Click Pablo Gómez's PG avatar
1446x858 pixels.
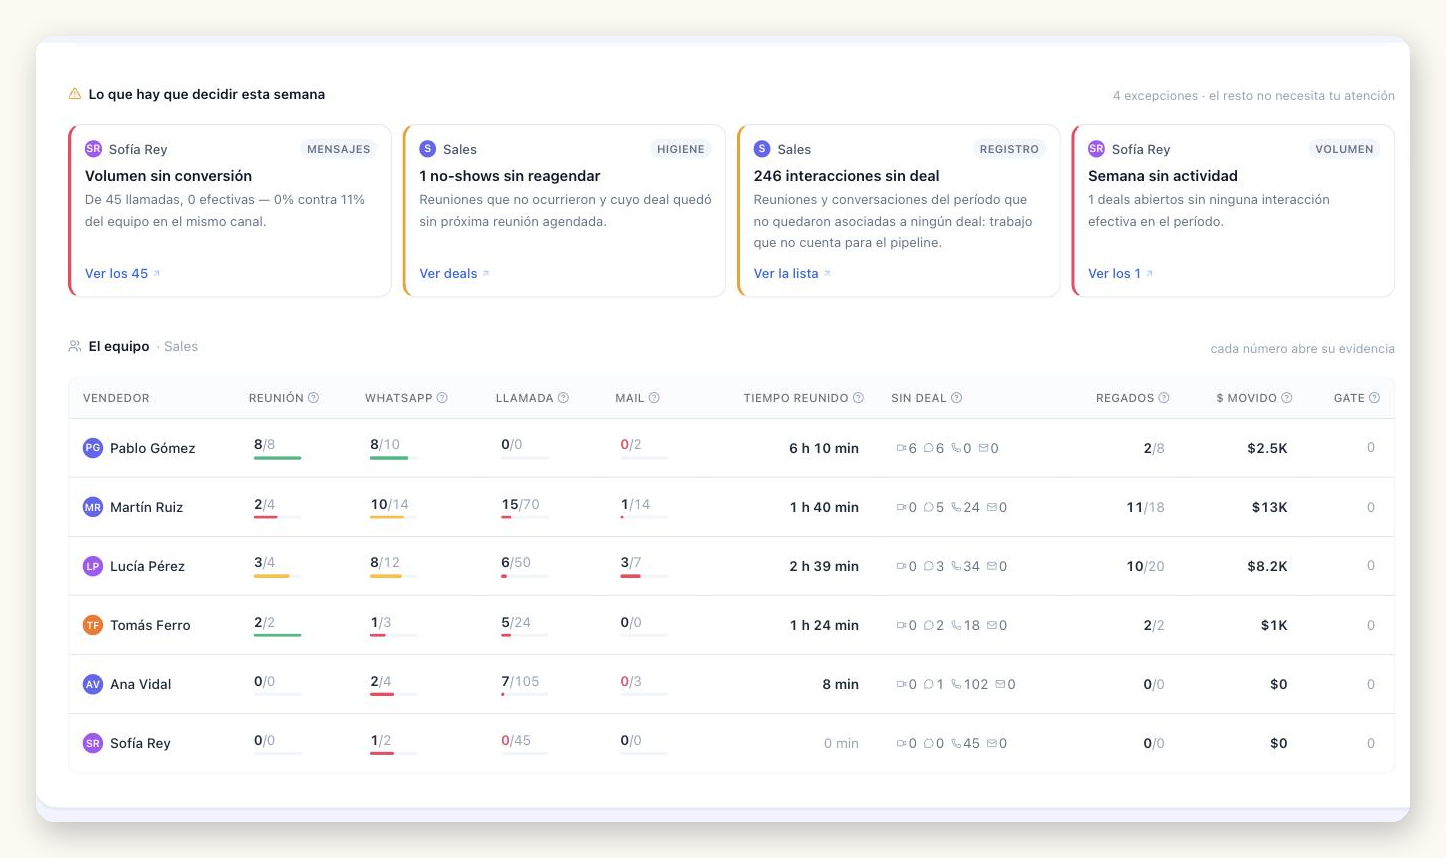point(93,448)
